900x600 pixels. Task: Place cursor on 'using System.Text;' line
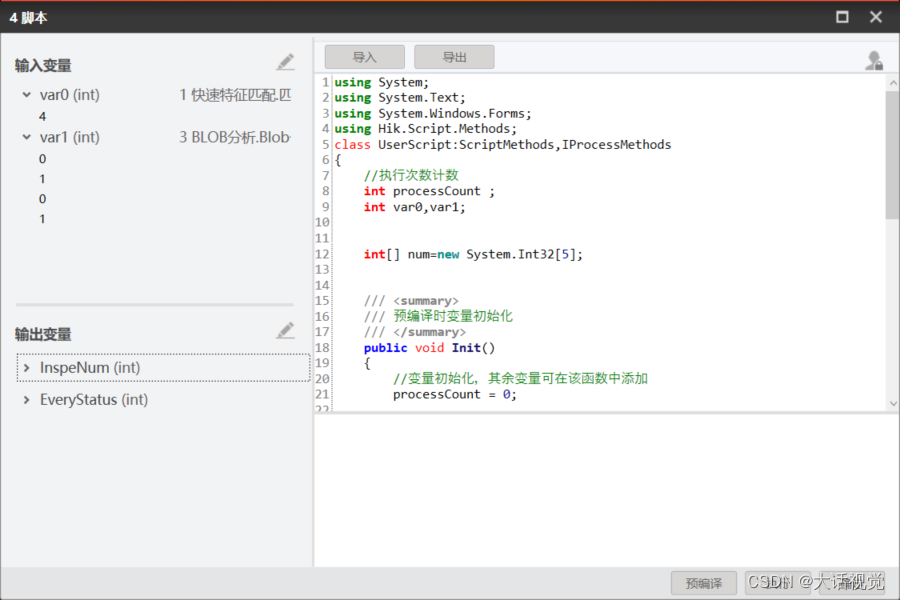pyautogui.click(x=400, y=98)
